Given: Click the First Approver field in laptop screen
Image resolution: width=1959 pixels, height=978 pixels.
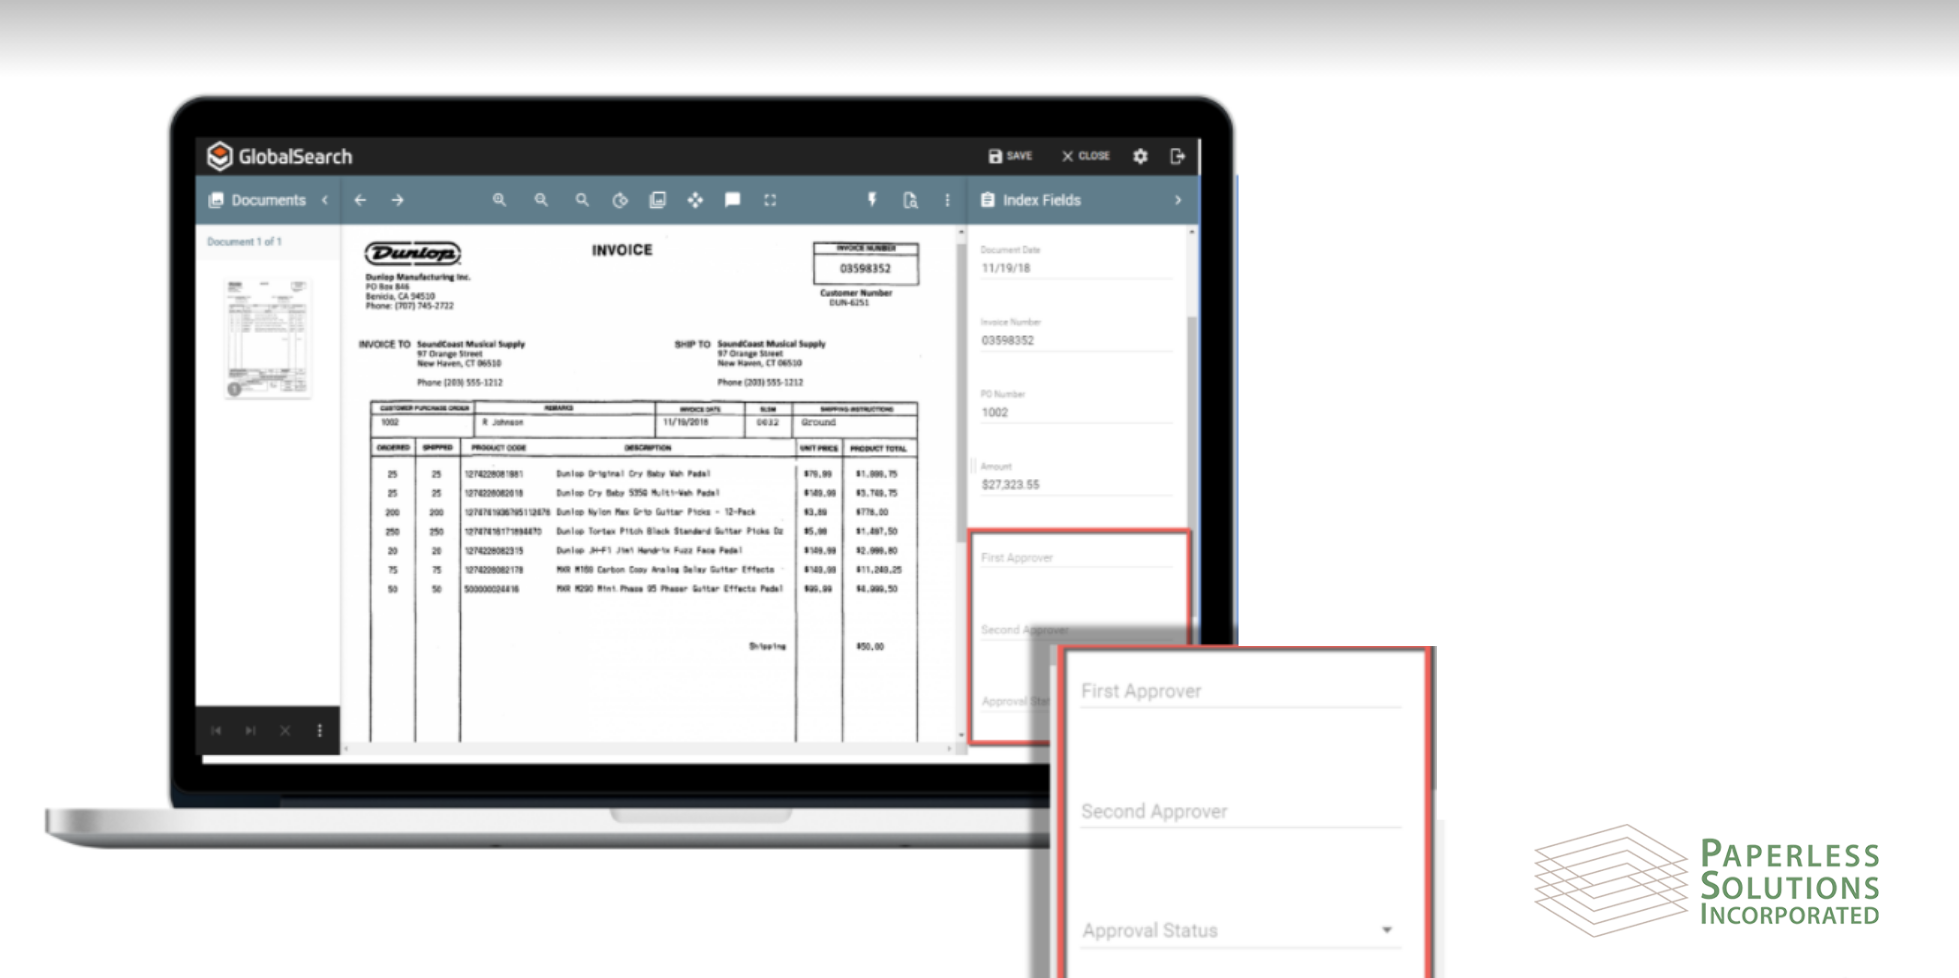Looking at the screenshot, I should [1076, 557].
